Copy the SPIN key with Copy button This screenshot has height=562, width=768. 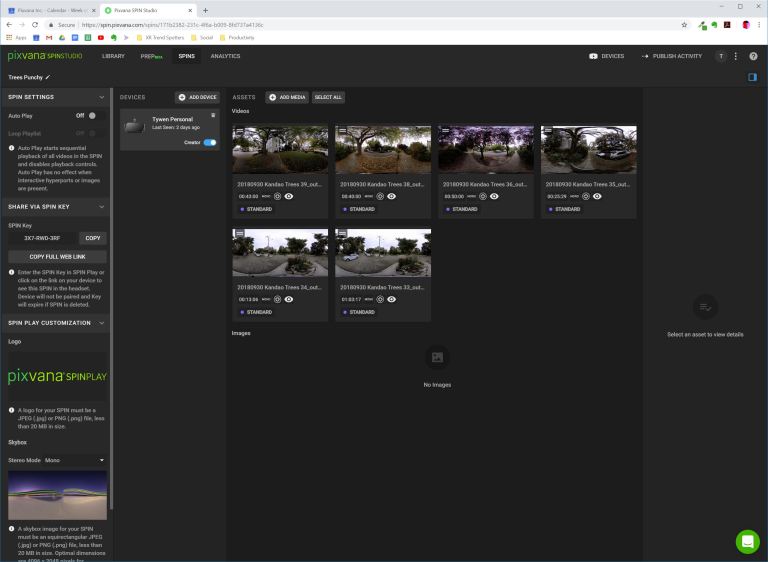(x=93, y=238)
